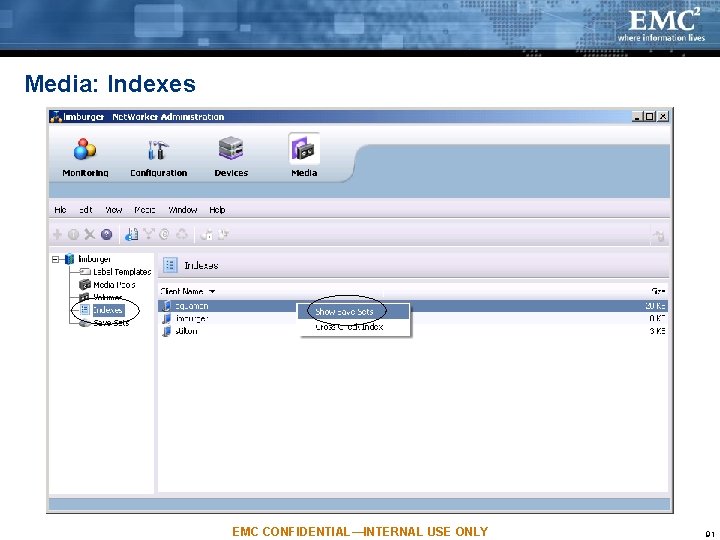
Task: Minimize the NetWorker Administration window
Action: [x=636, y=117]
